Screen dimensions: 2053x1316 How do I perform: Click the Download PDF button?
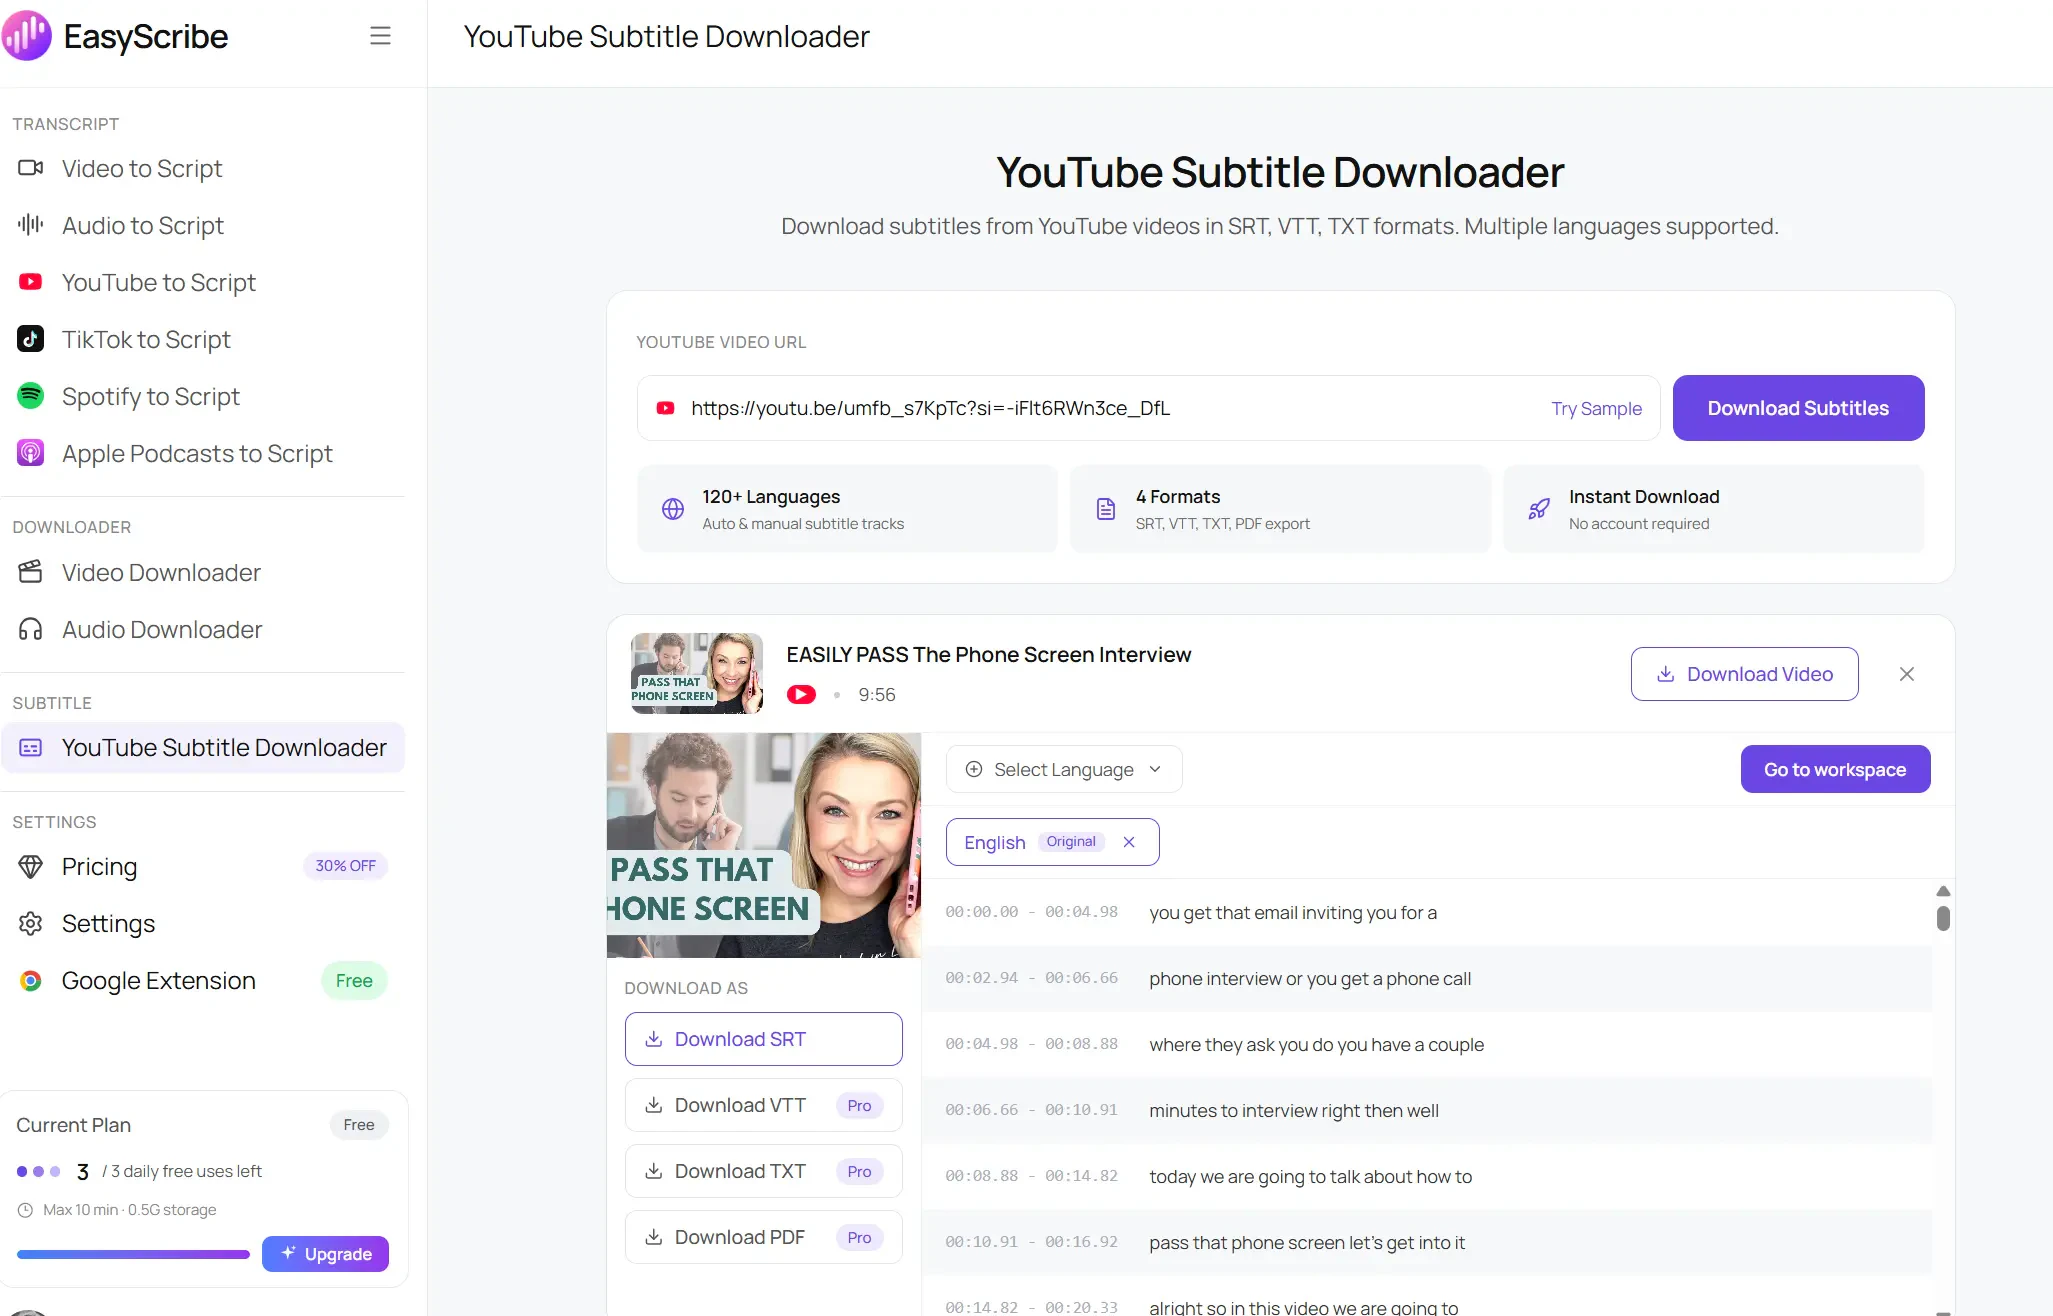764,1237
